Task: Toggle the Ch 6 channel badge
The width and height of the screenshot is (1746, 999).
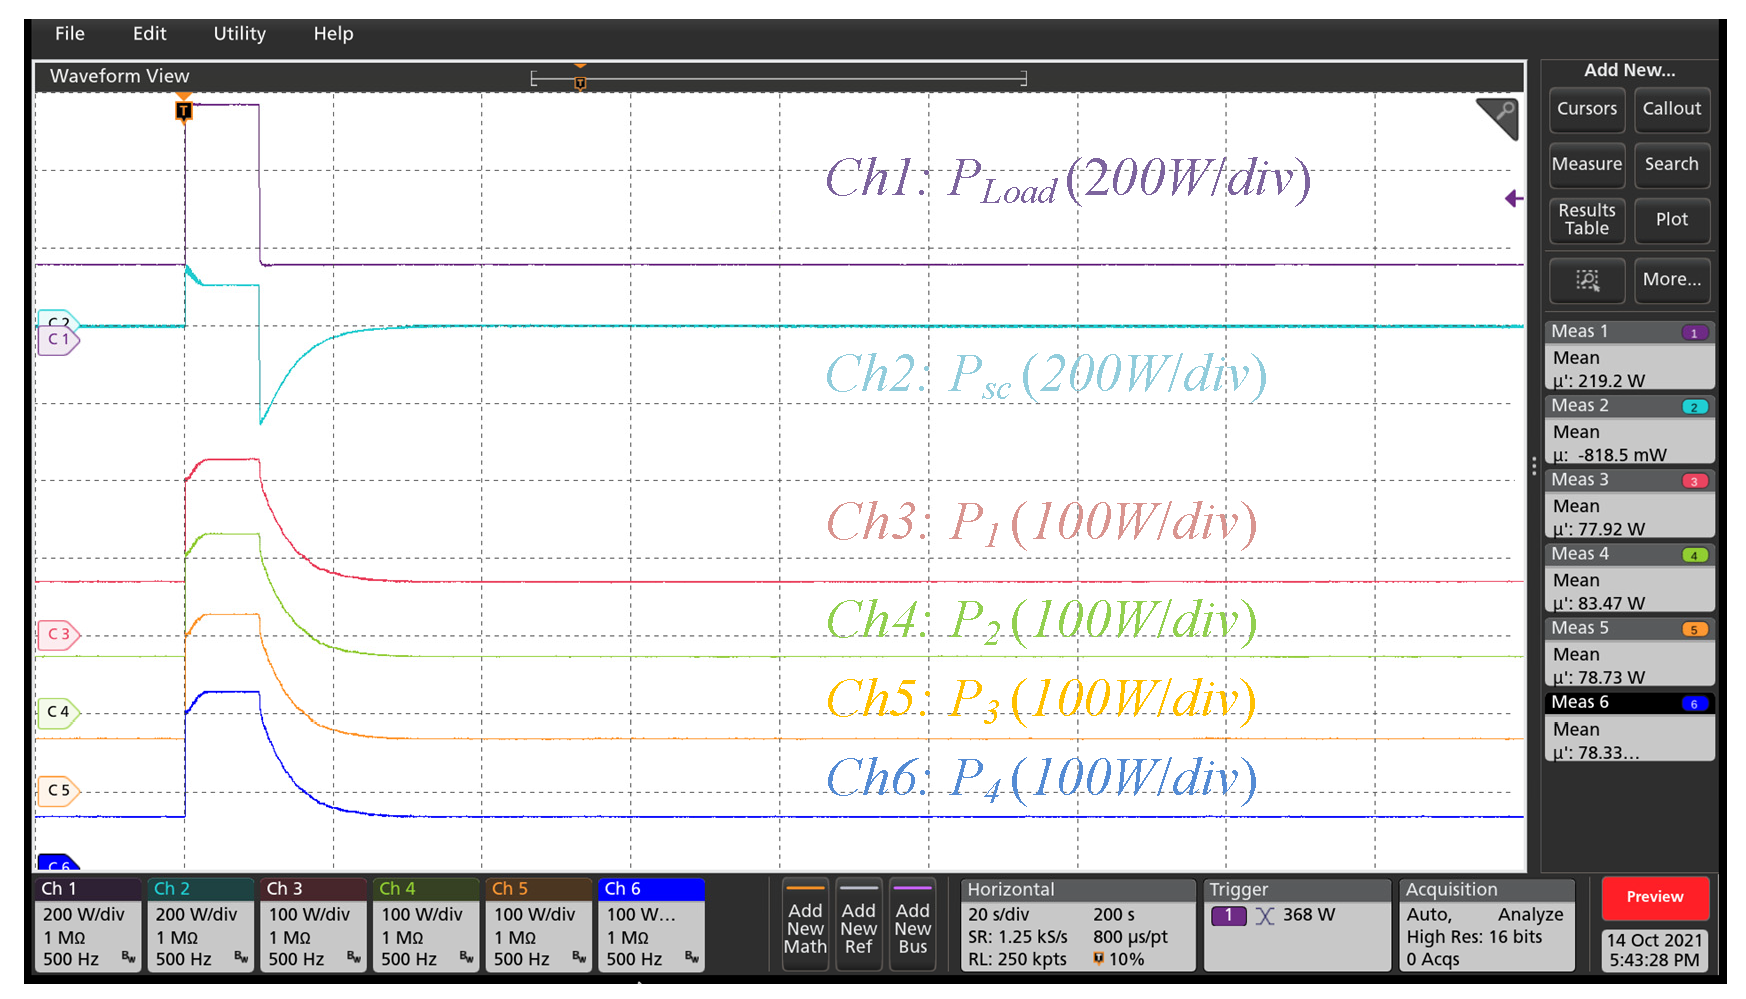Action: 651,925
